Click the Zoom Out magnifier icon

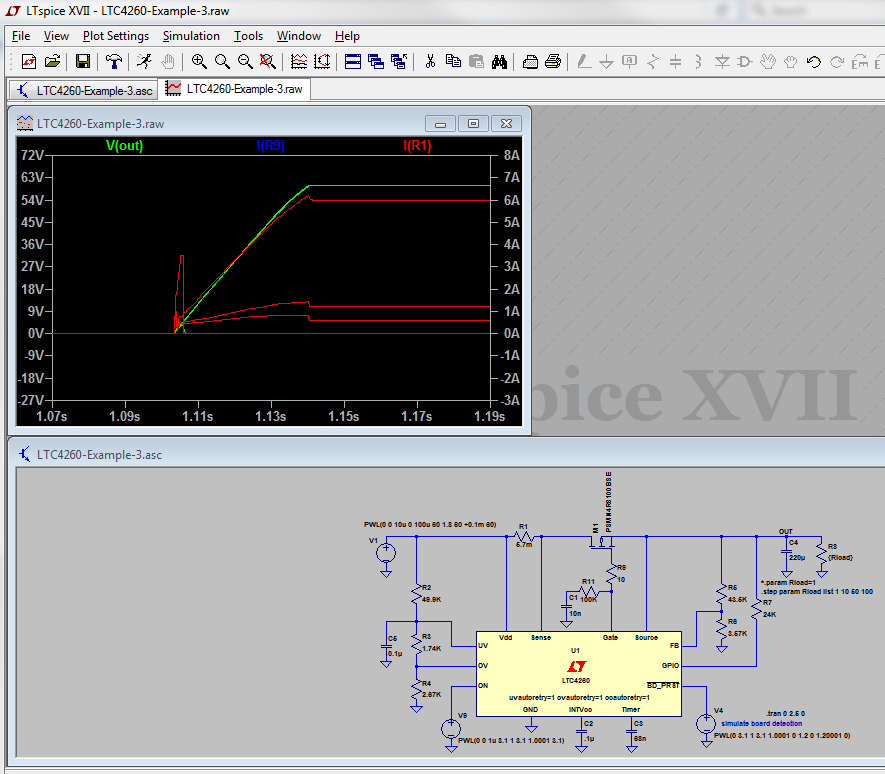point(245,61)
